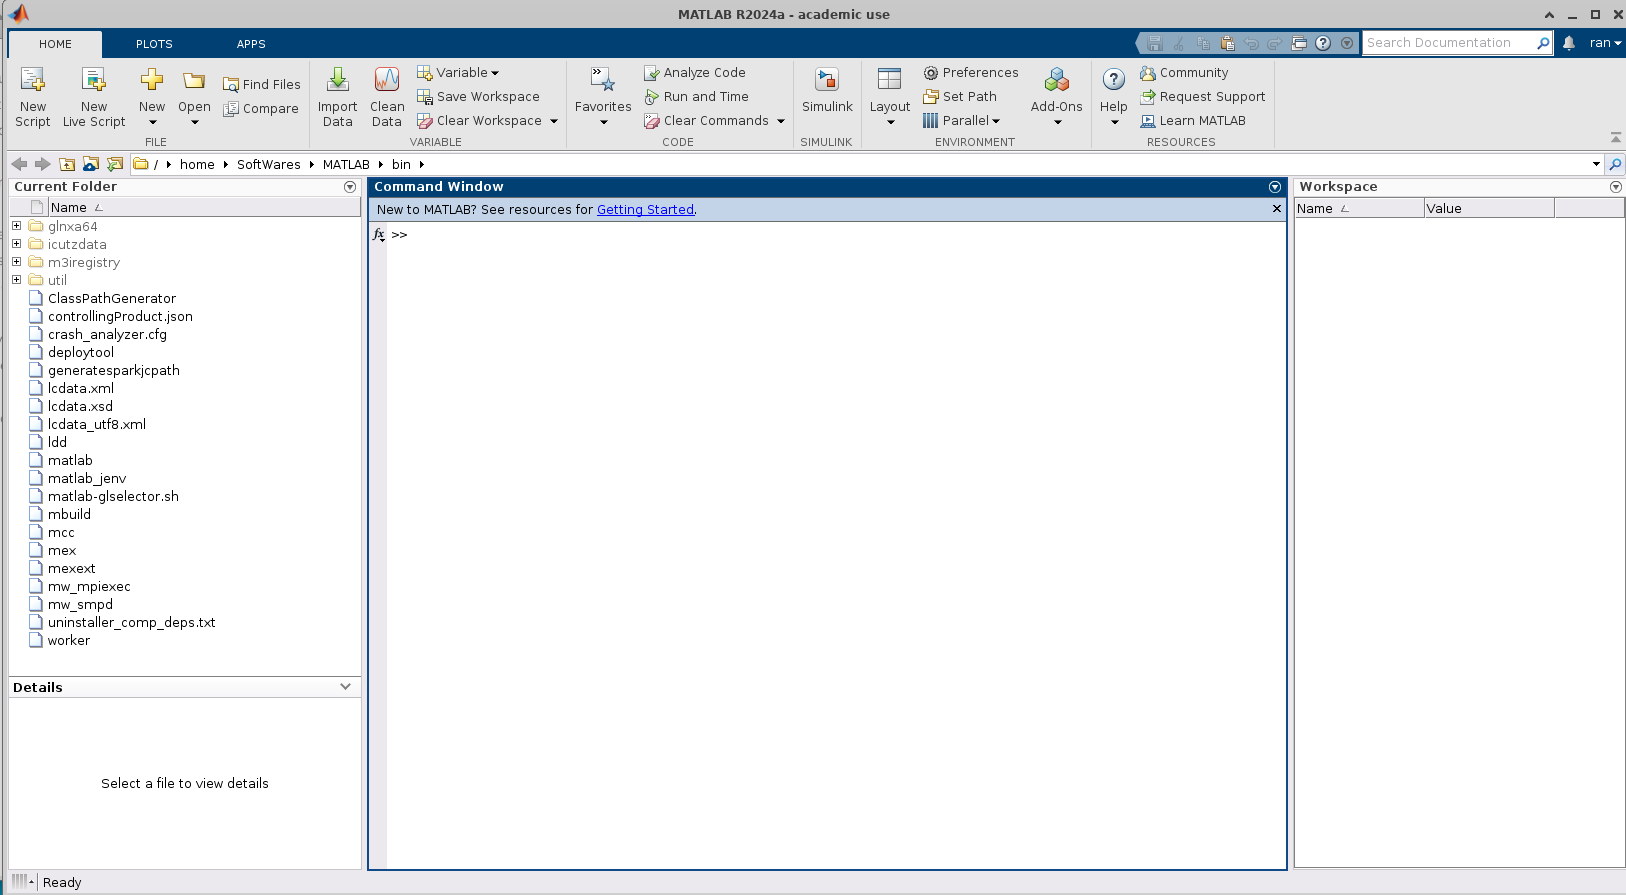1626x895 pixels.
Task: Click the help icon in quick access toolbar
Action: point(1323,43)
